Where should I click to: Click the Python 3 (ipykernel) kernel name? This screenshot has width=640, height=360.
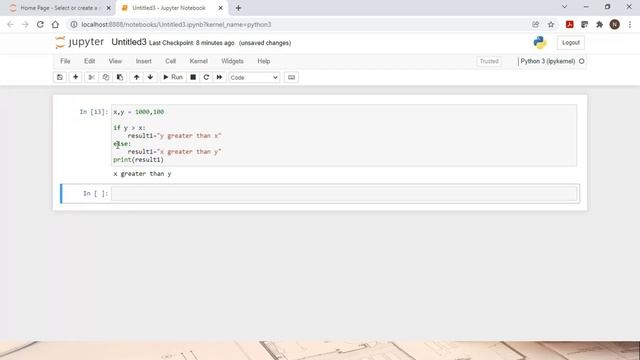click(x=547, y=61)
